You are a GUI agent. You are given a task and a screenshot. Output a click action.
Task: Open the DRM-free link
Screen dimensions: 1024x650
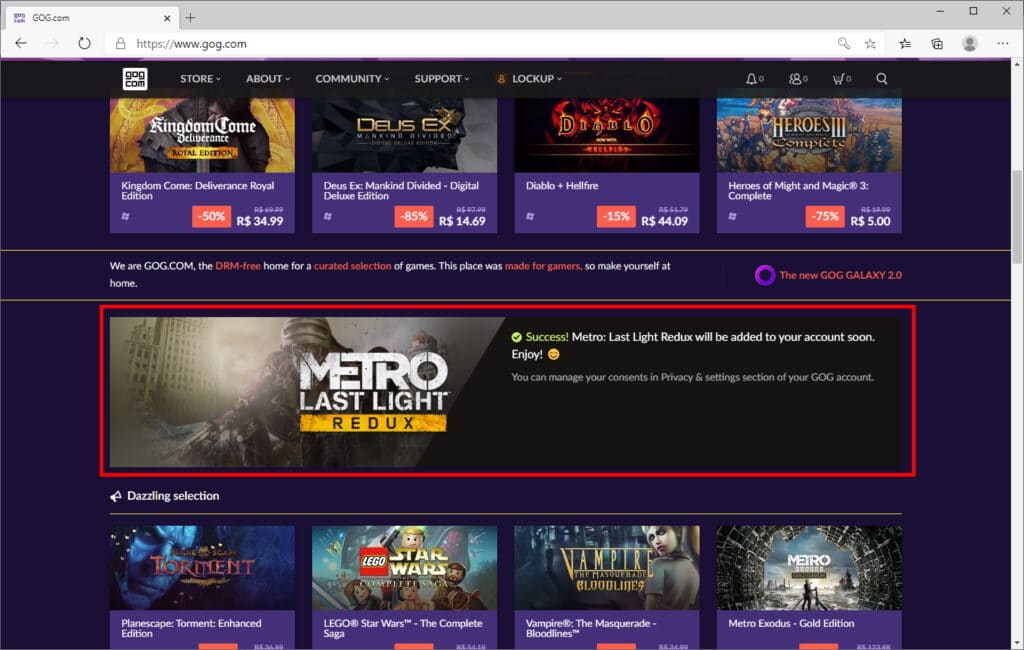click(x=238, y=266)
